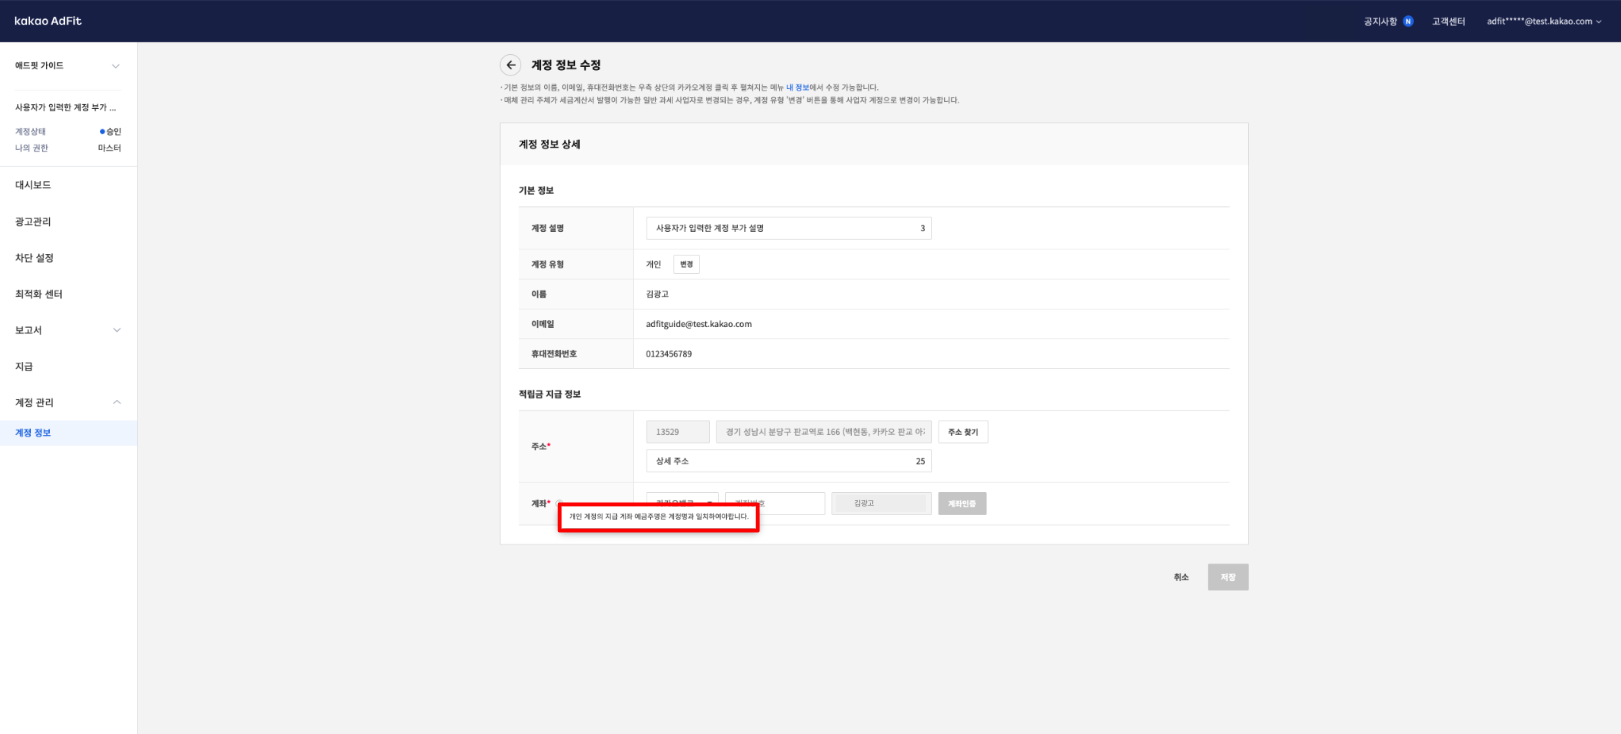Click the kakao AdFit logo
Screen dimensions: 1621x734
(48, 21)
